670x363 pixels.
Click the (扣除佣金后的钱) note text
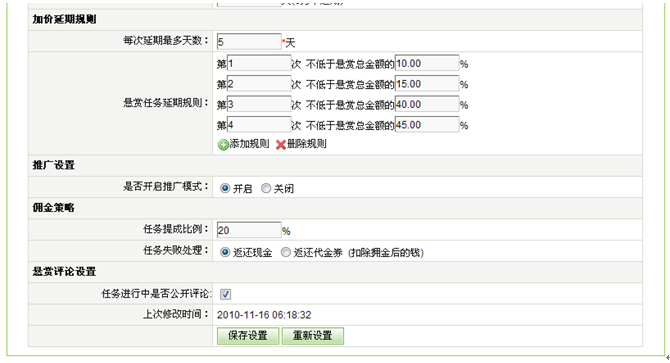[x=386, y=253]
